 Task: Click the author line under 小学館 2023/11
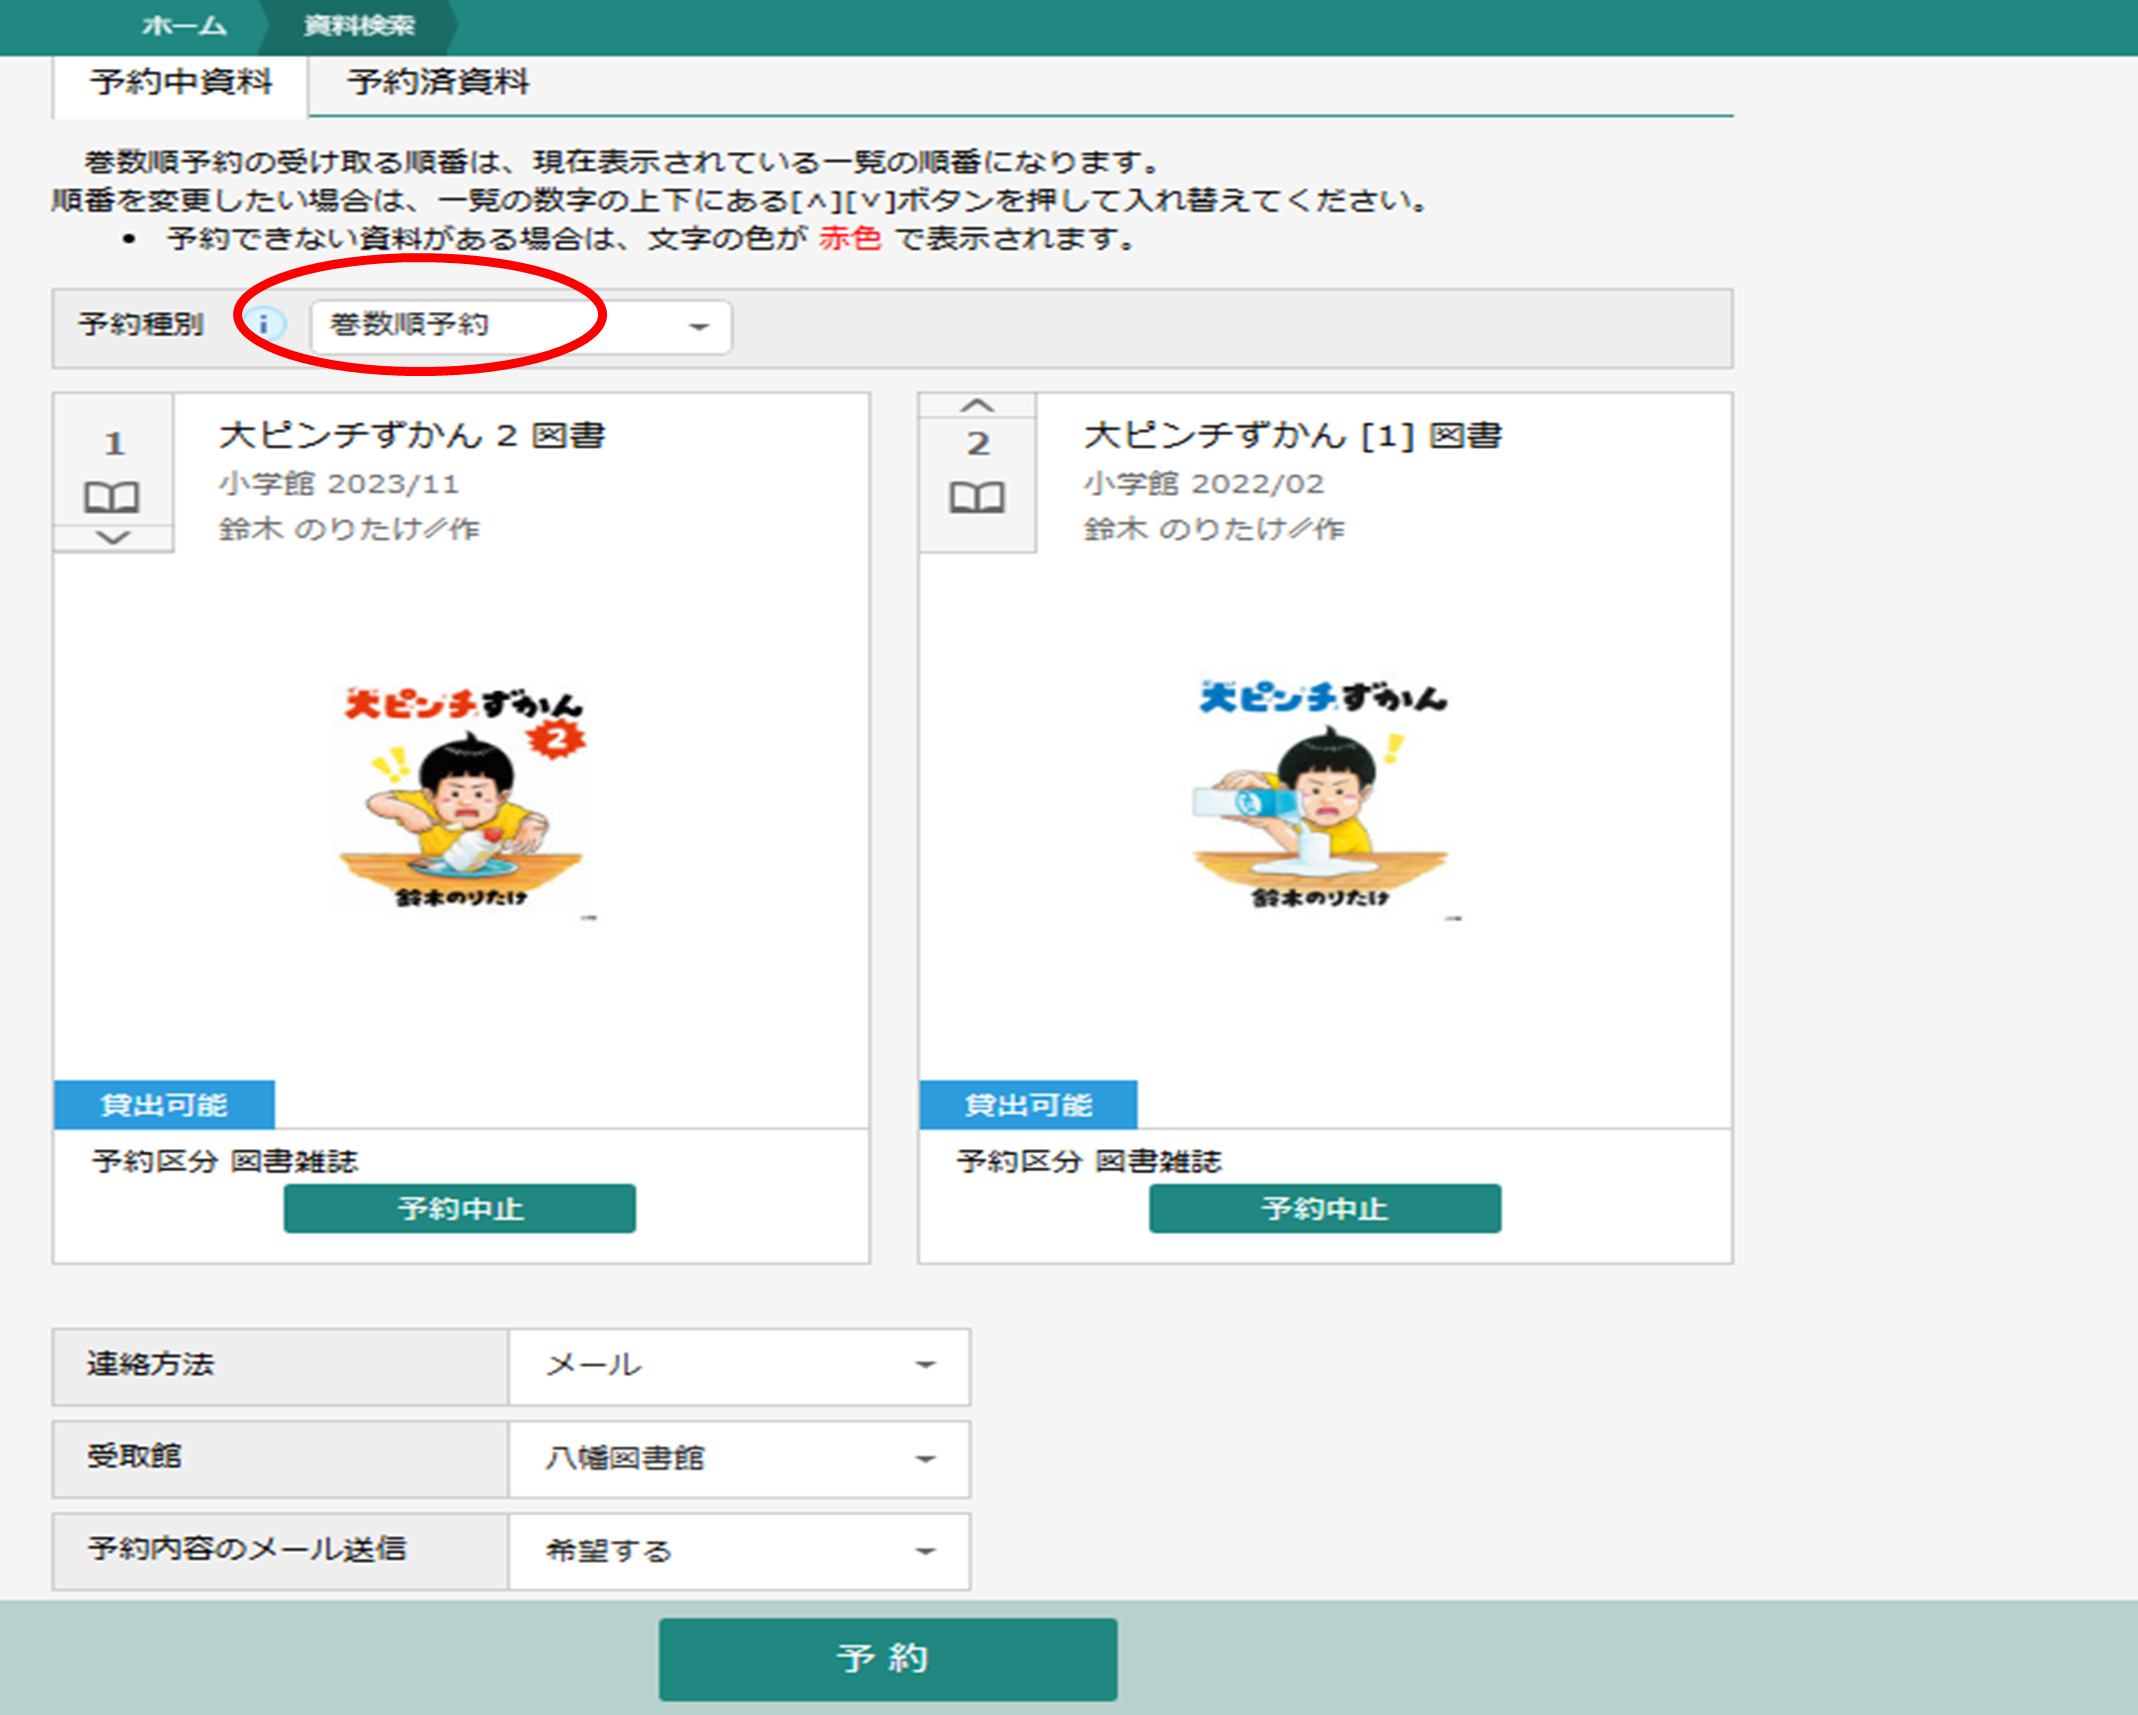tap(349, 528)
